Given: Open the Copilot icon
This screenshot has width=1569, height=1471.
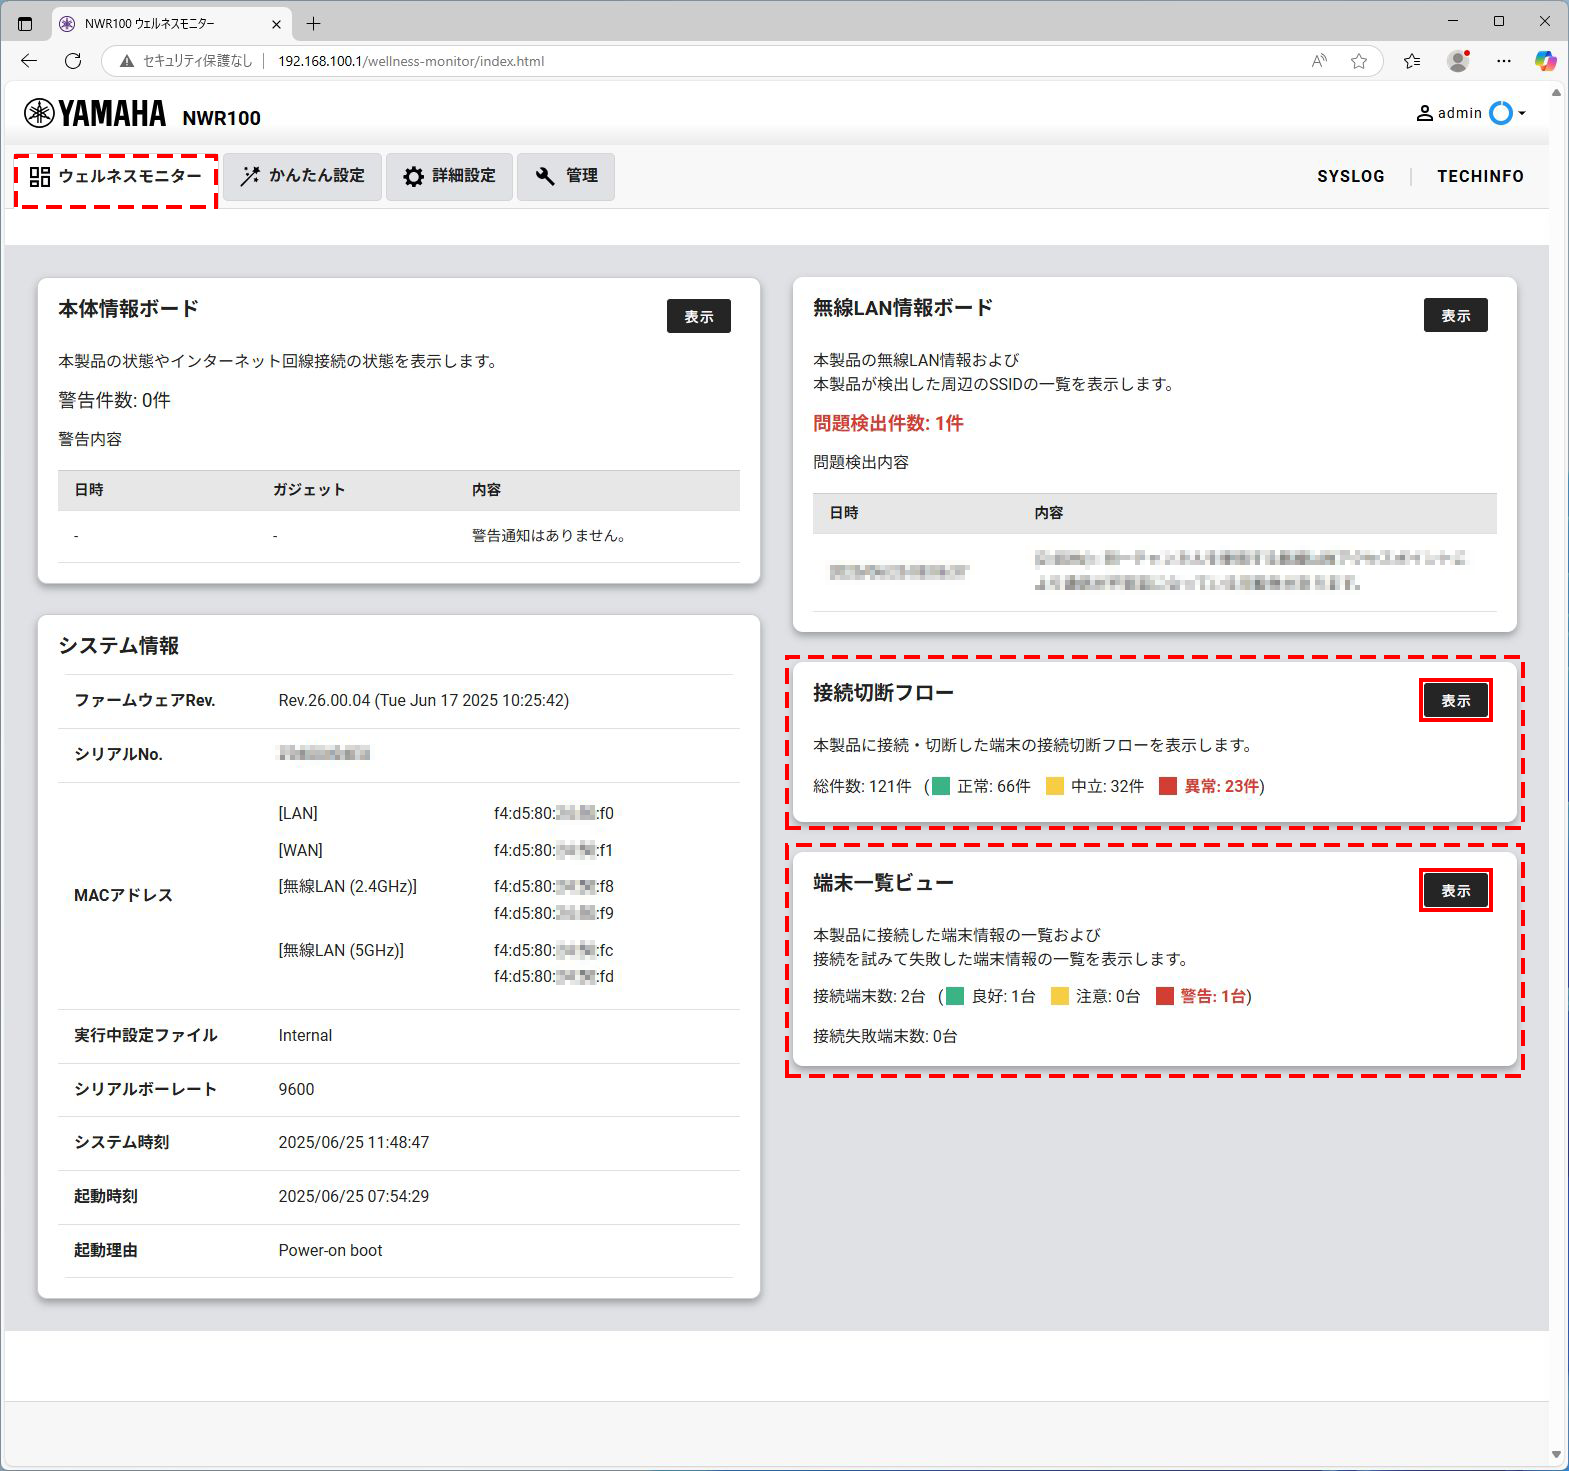Looking at the screenshot, I should coord(1545,61).
